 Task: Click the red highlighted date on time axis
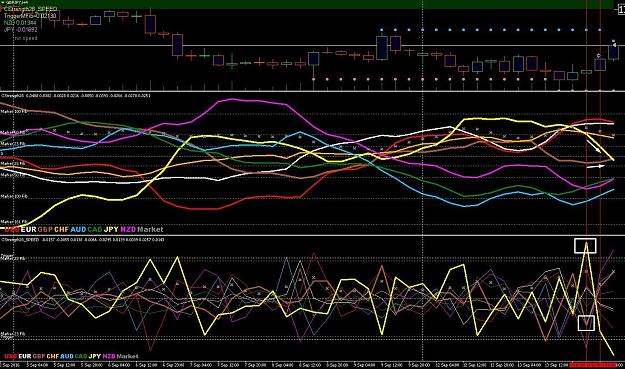(593, 365)
